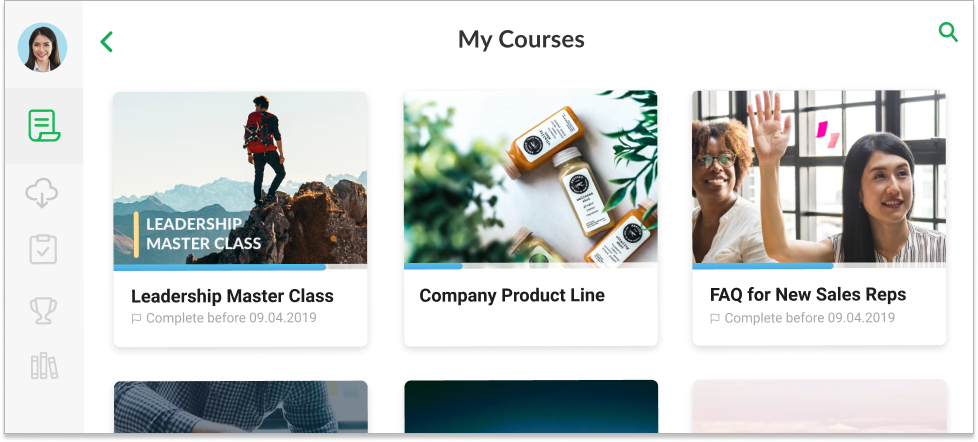Click the FAQ for New Sales Reps progress bar

tap(819, 266)
